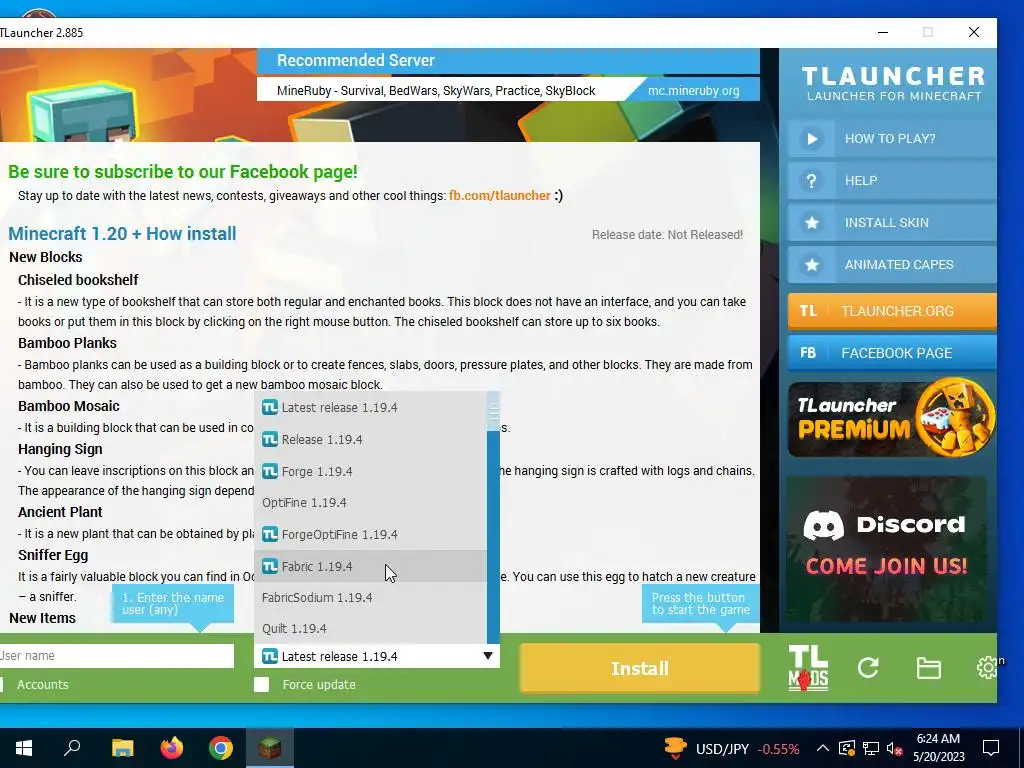Open Install Skin button
The height and width of the screenshot is (768, 1024).
click(x=892, y=223)
